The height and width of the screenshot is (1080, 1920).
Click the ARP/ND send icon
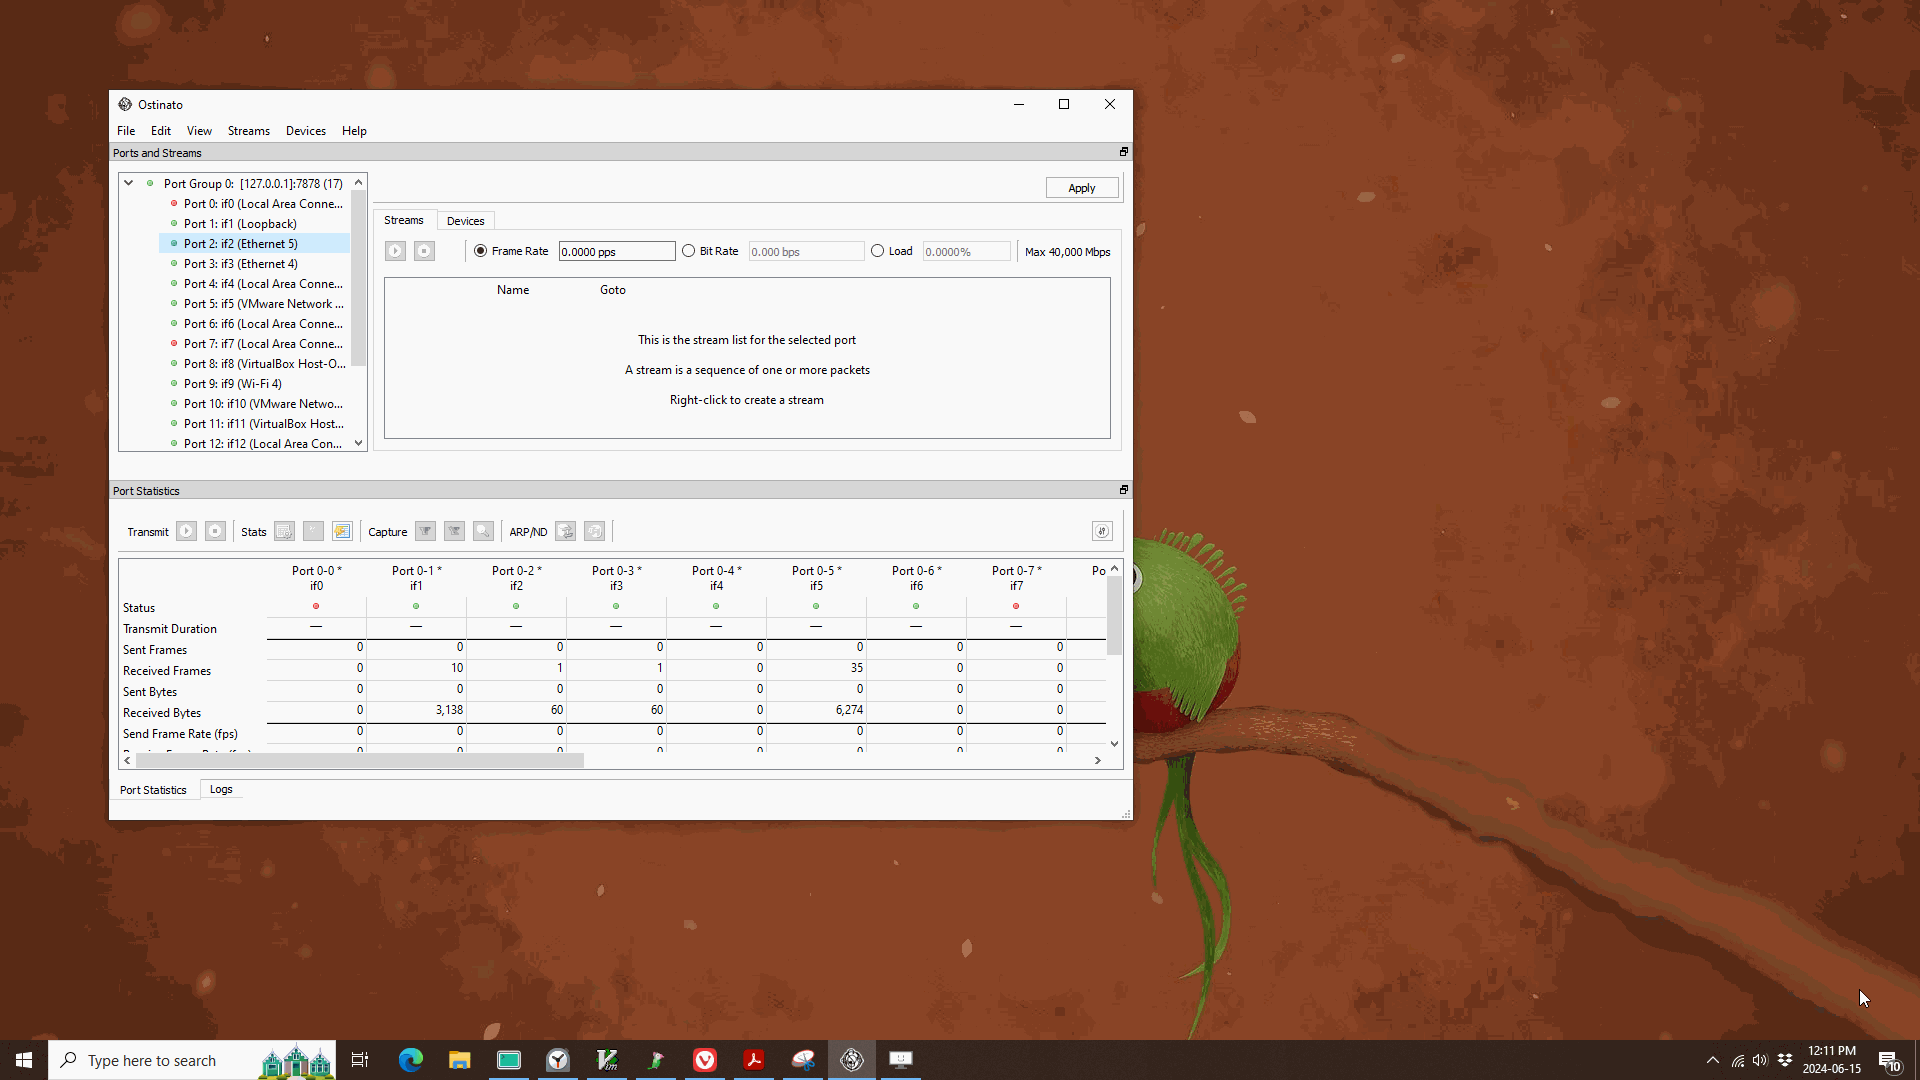(x=566, y=530)
